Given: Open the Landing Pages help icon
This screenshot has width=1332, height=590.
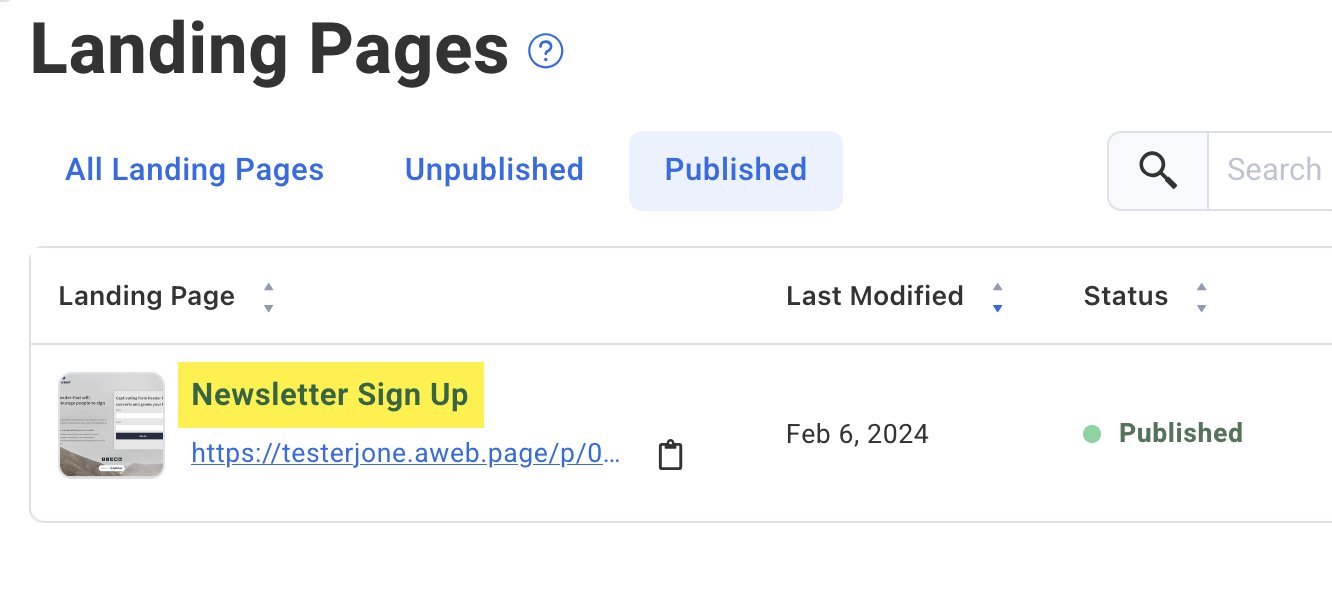Looking at the screenshot, I should (x=545, y=50).
